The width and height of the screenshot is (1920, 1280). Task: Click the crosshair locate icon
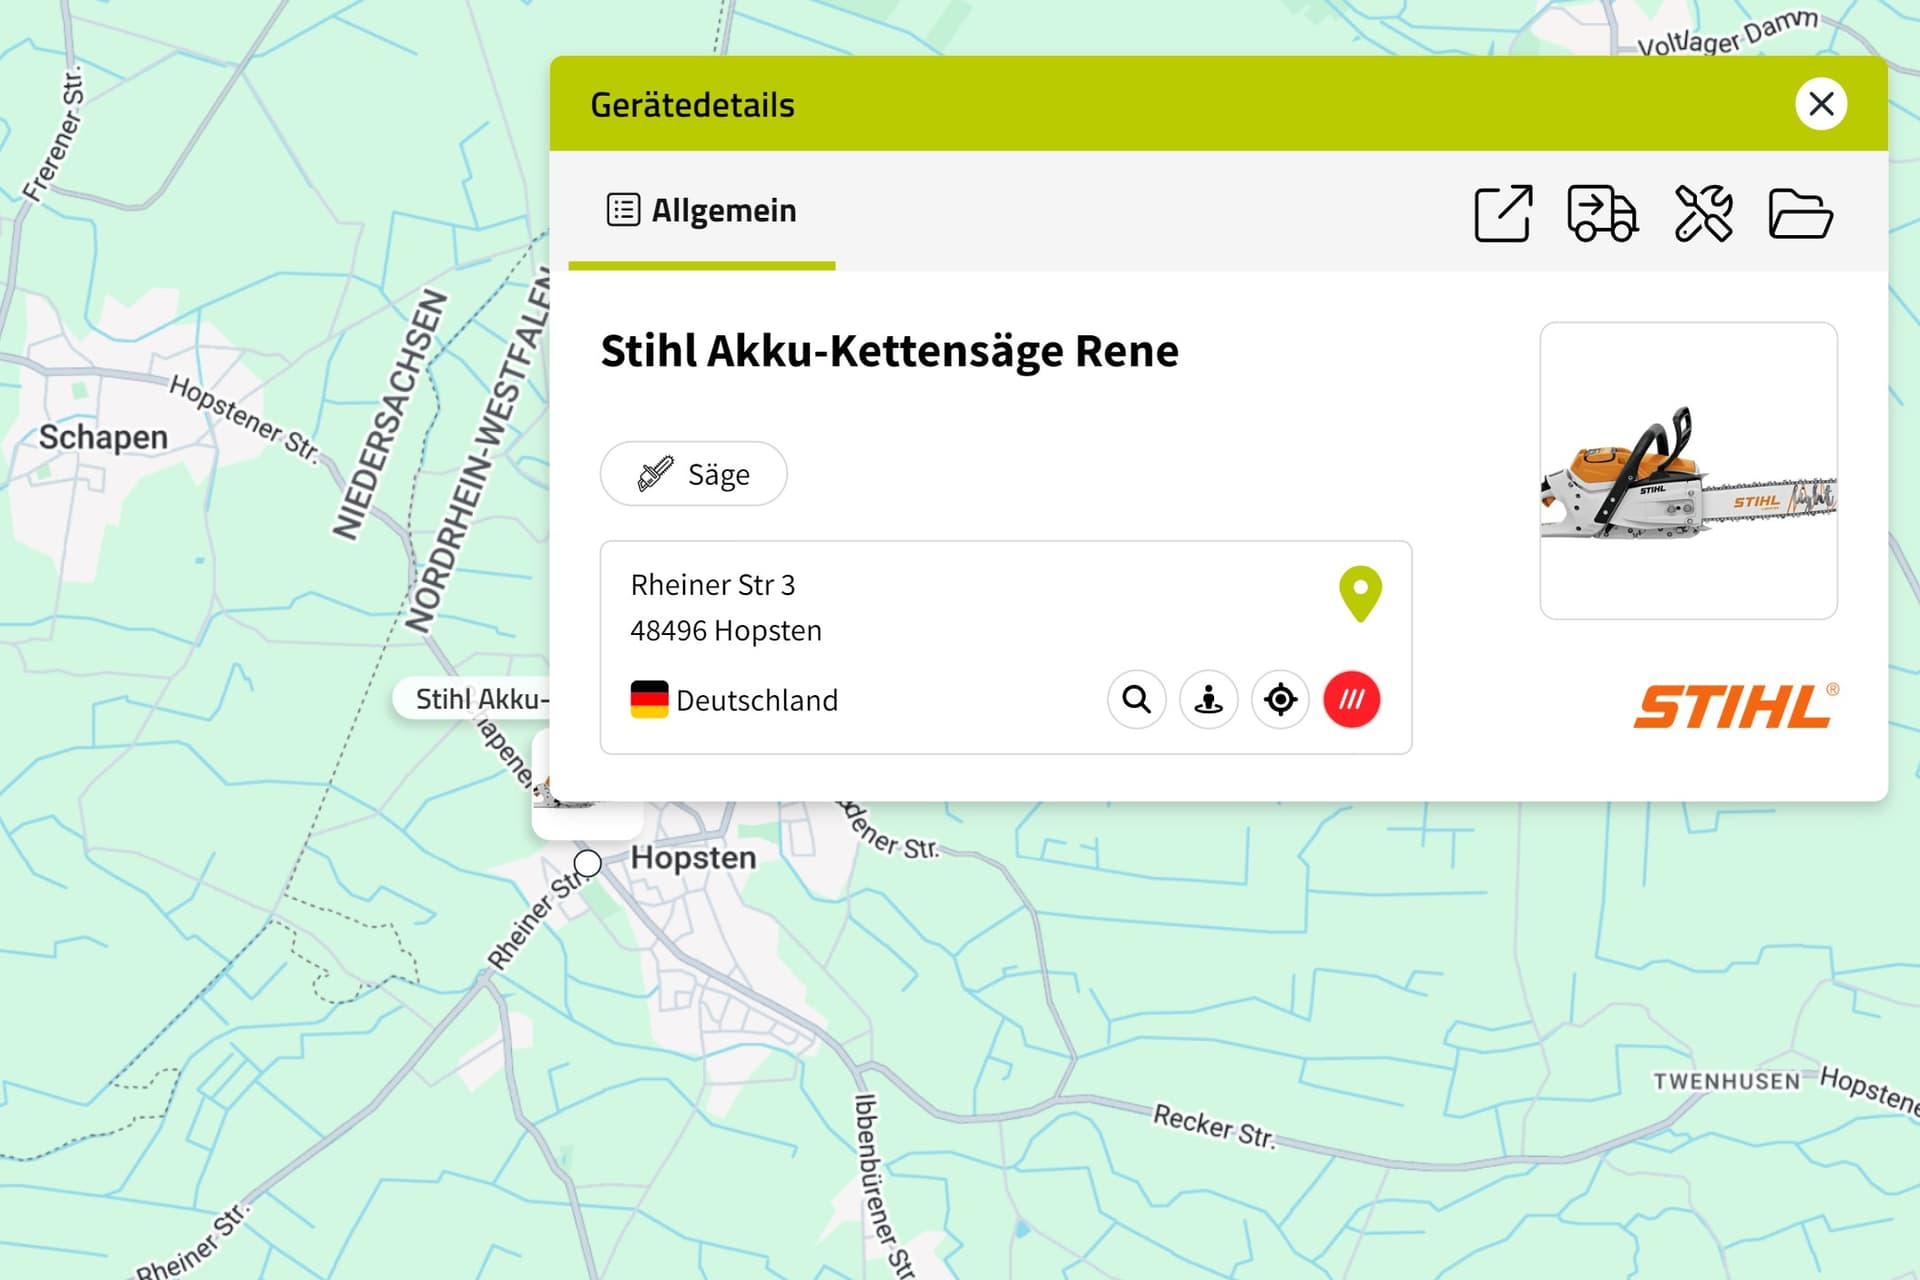click(x=1280, y=699)
